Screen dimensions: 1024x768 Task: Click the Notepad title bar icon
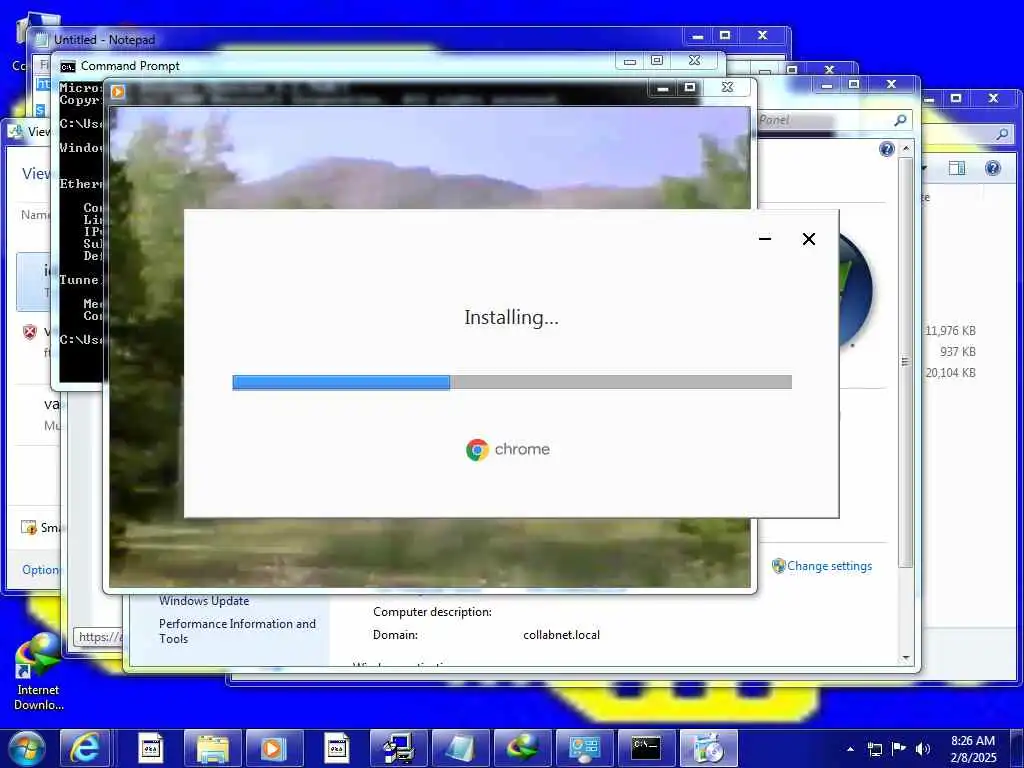pyautogui.click(x=42, y=40)
